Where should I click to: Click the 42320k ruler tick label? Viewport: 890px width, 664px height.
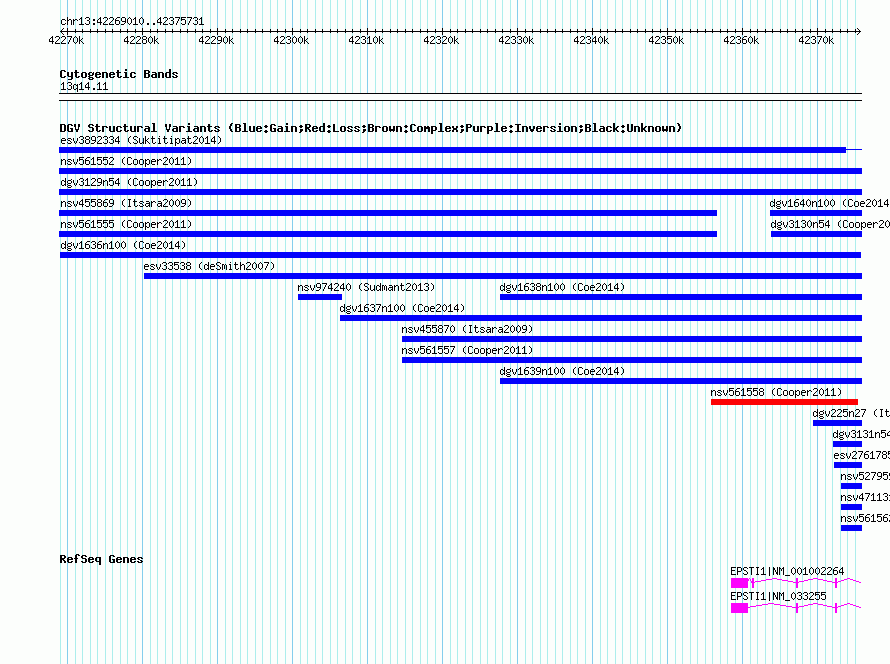pyautogui.click(x=441, y=40)
